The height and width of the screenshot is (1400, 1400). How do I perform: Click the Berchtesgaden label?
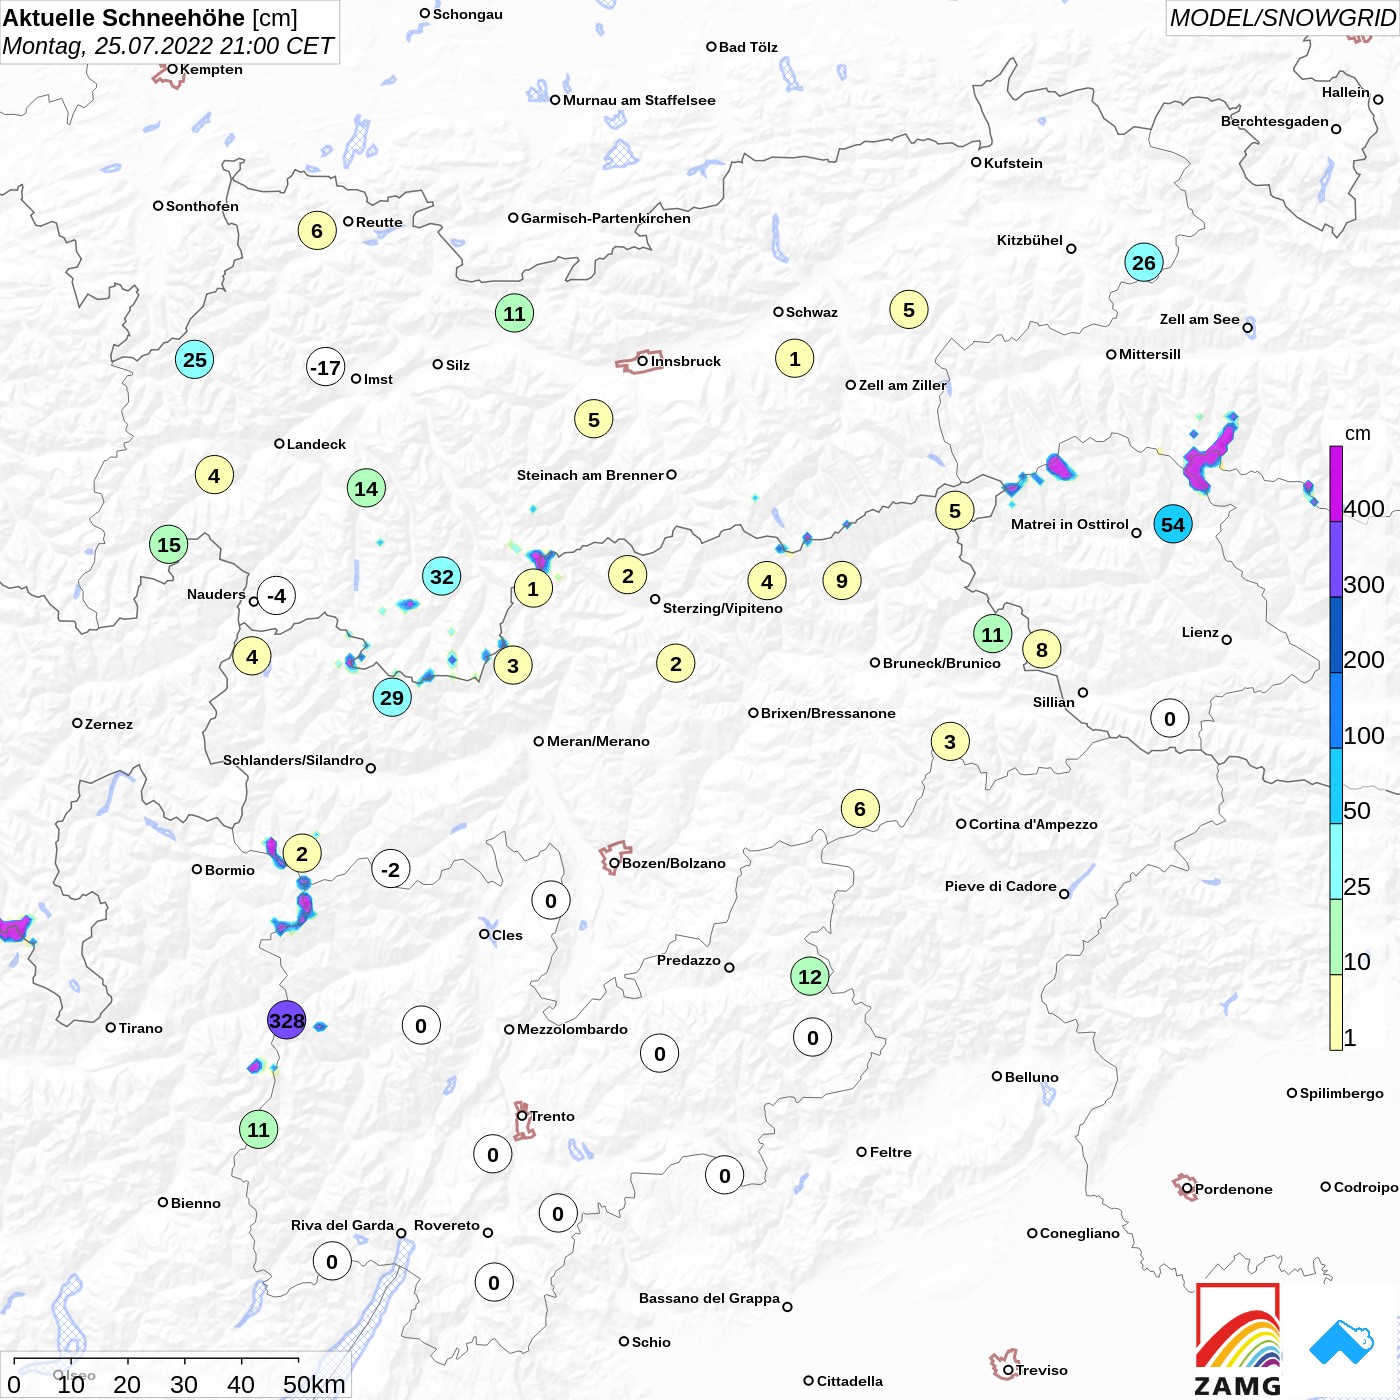point(1274,121)
